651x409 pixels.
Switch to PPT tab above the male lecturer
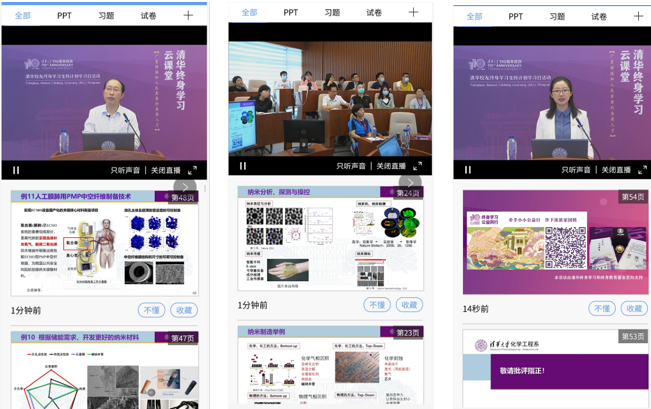pos(65,16)
